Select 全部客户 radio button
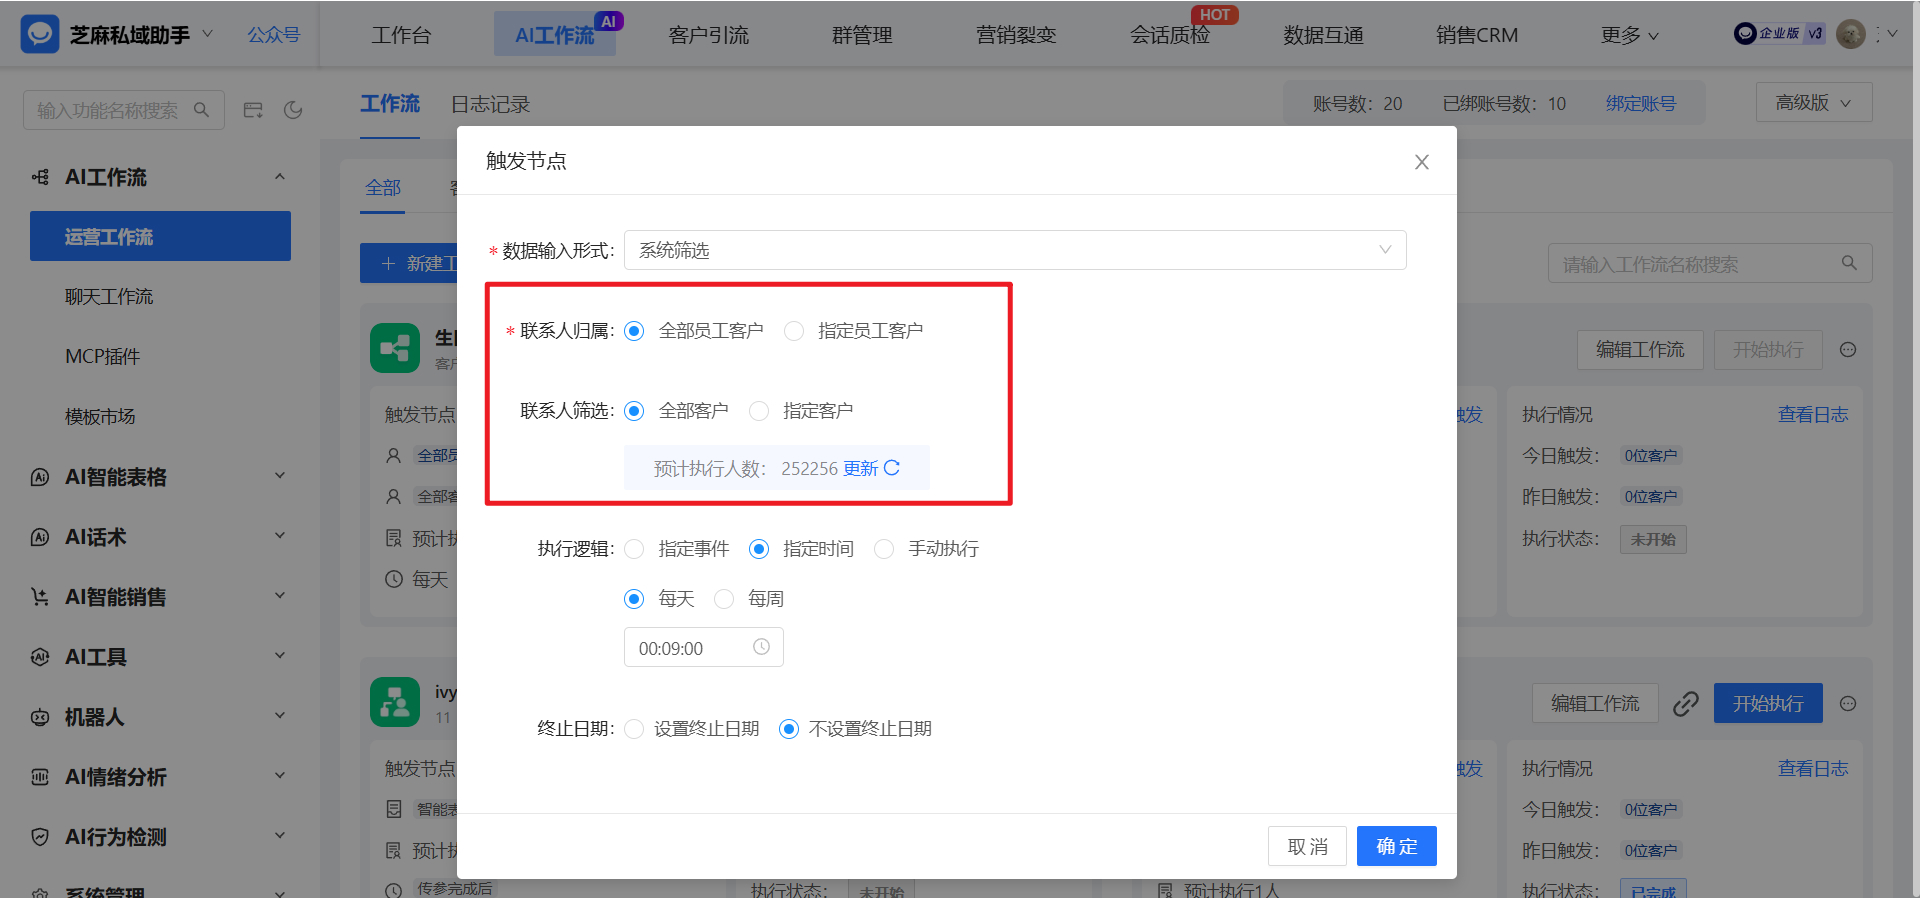This screenshot has height=898, width=1920. pos(634,411)
